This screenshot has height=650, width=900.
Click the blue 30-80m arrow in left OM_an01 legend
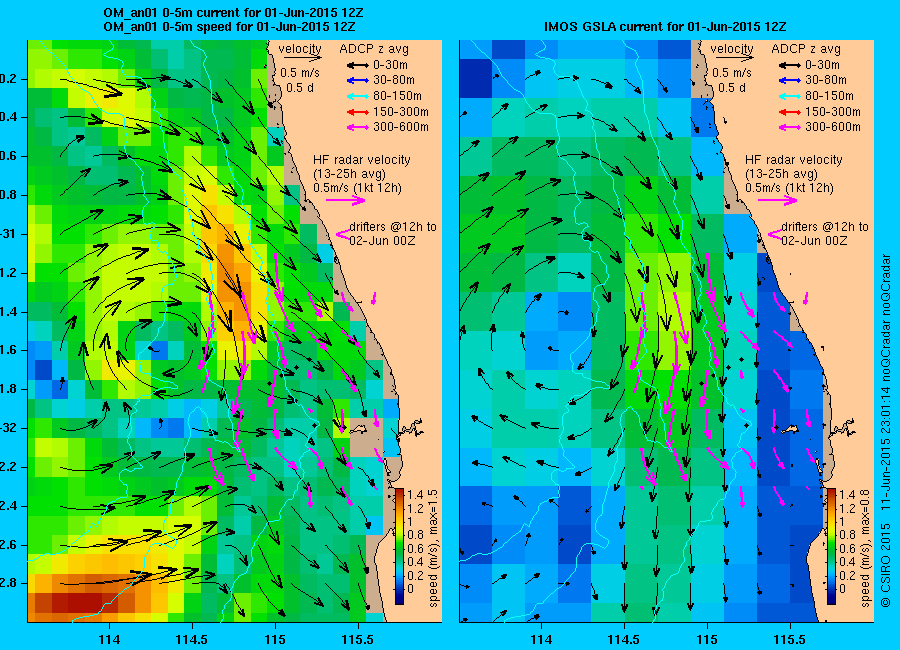click(356, 80)
